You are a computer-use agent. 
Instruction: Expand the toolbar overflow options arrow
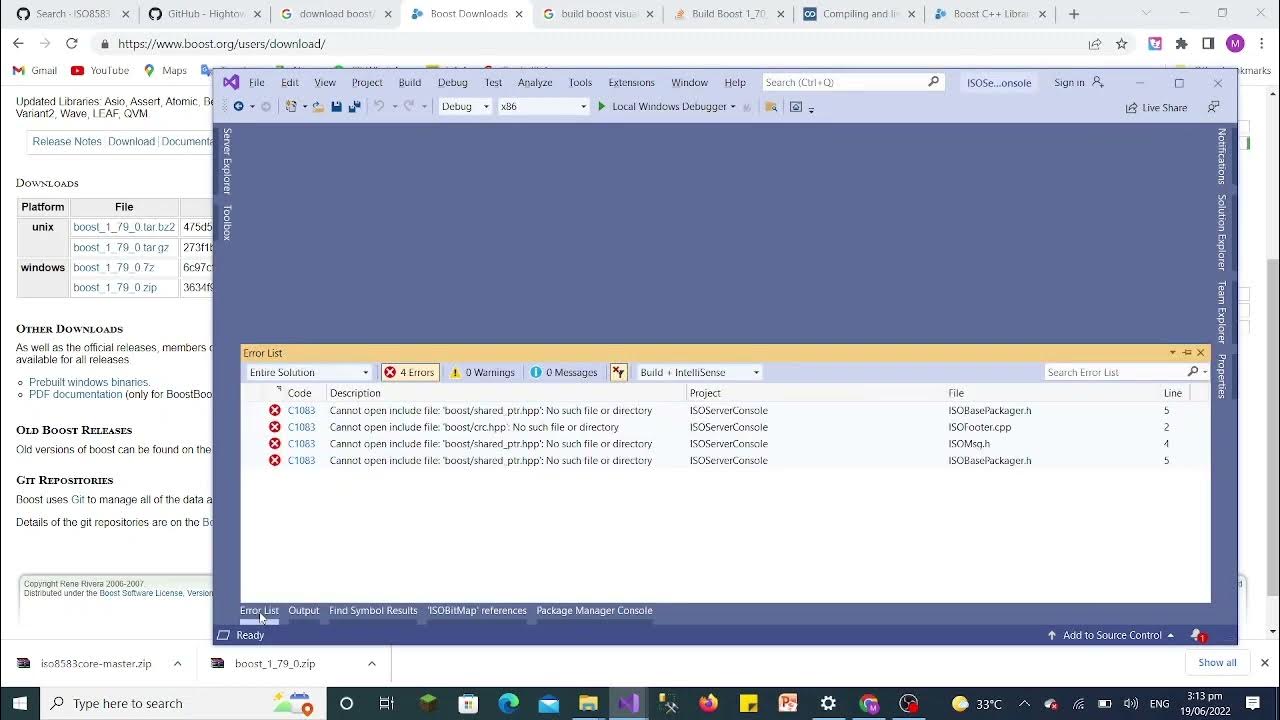coord(811,108)
